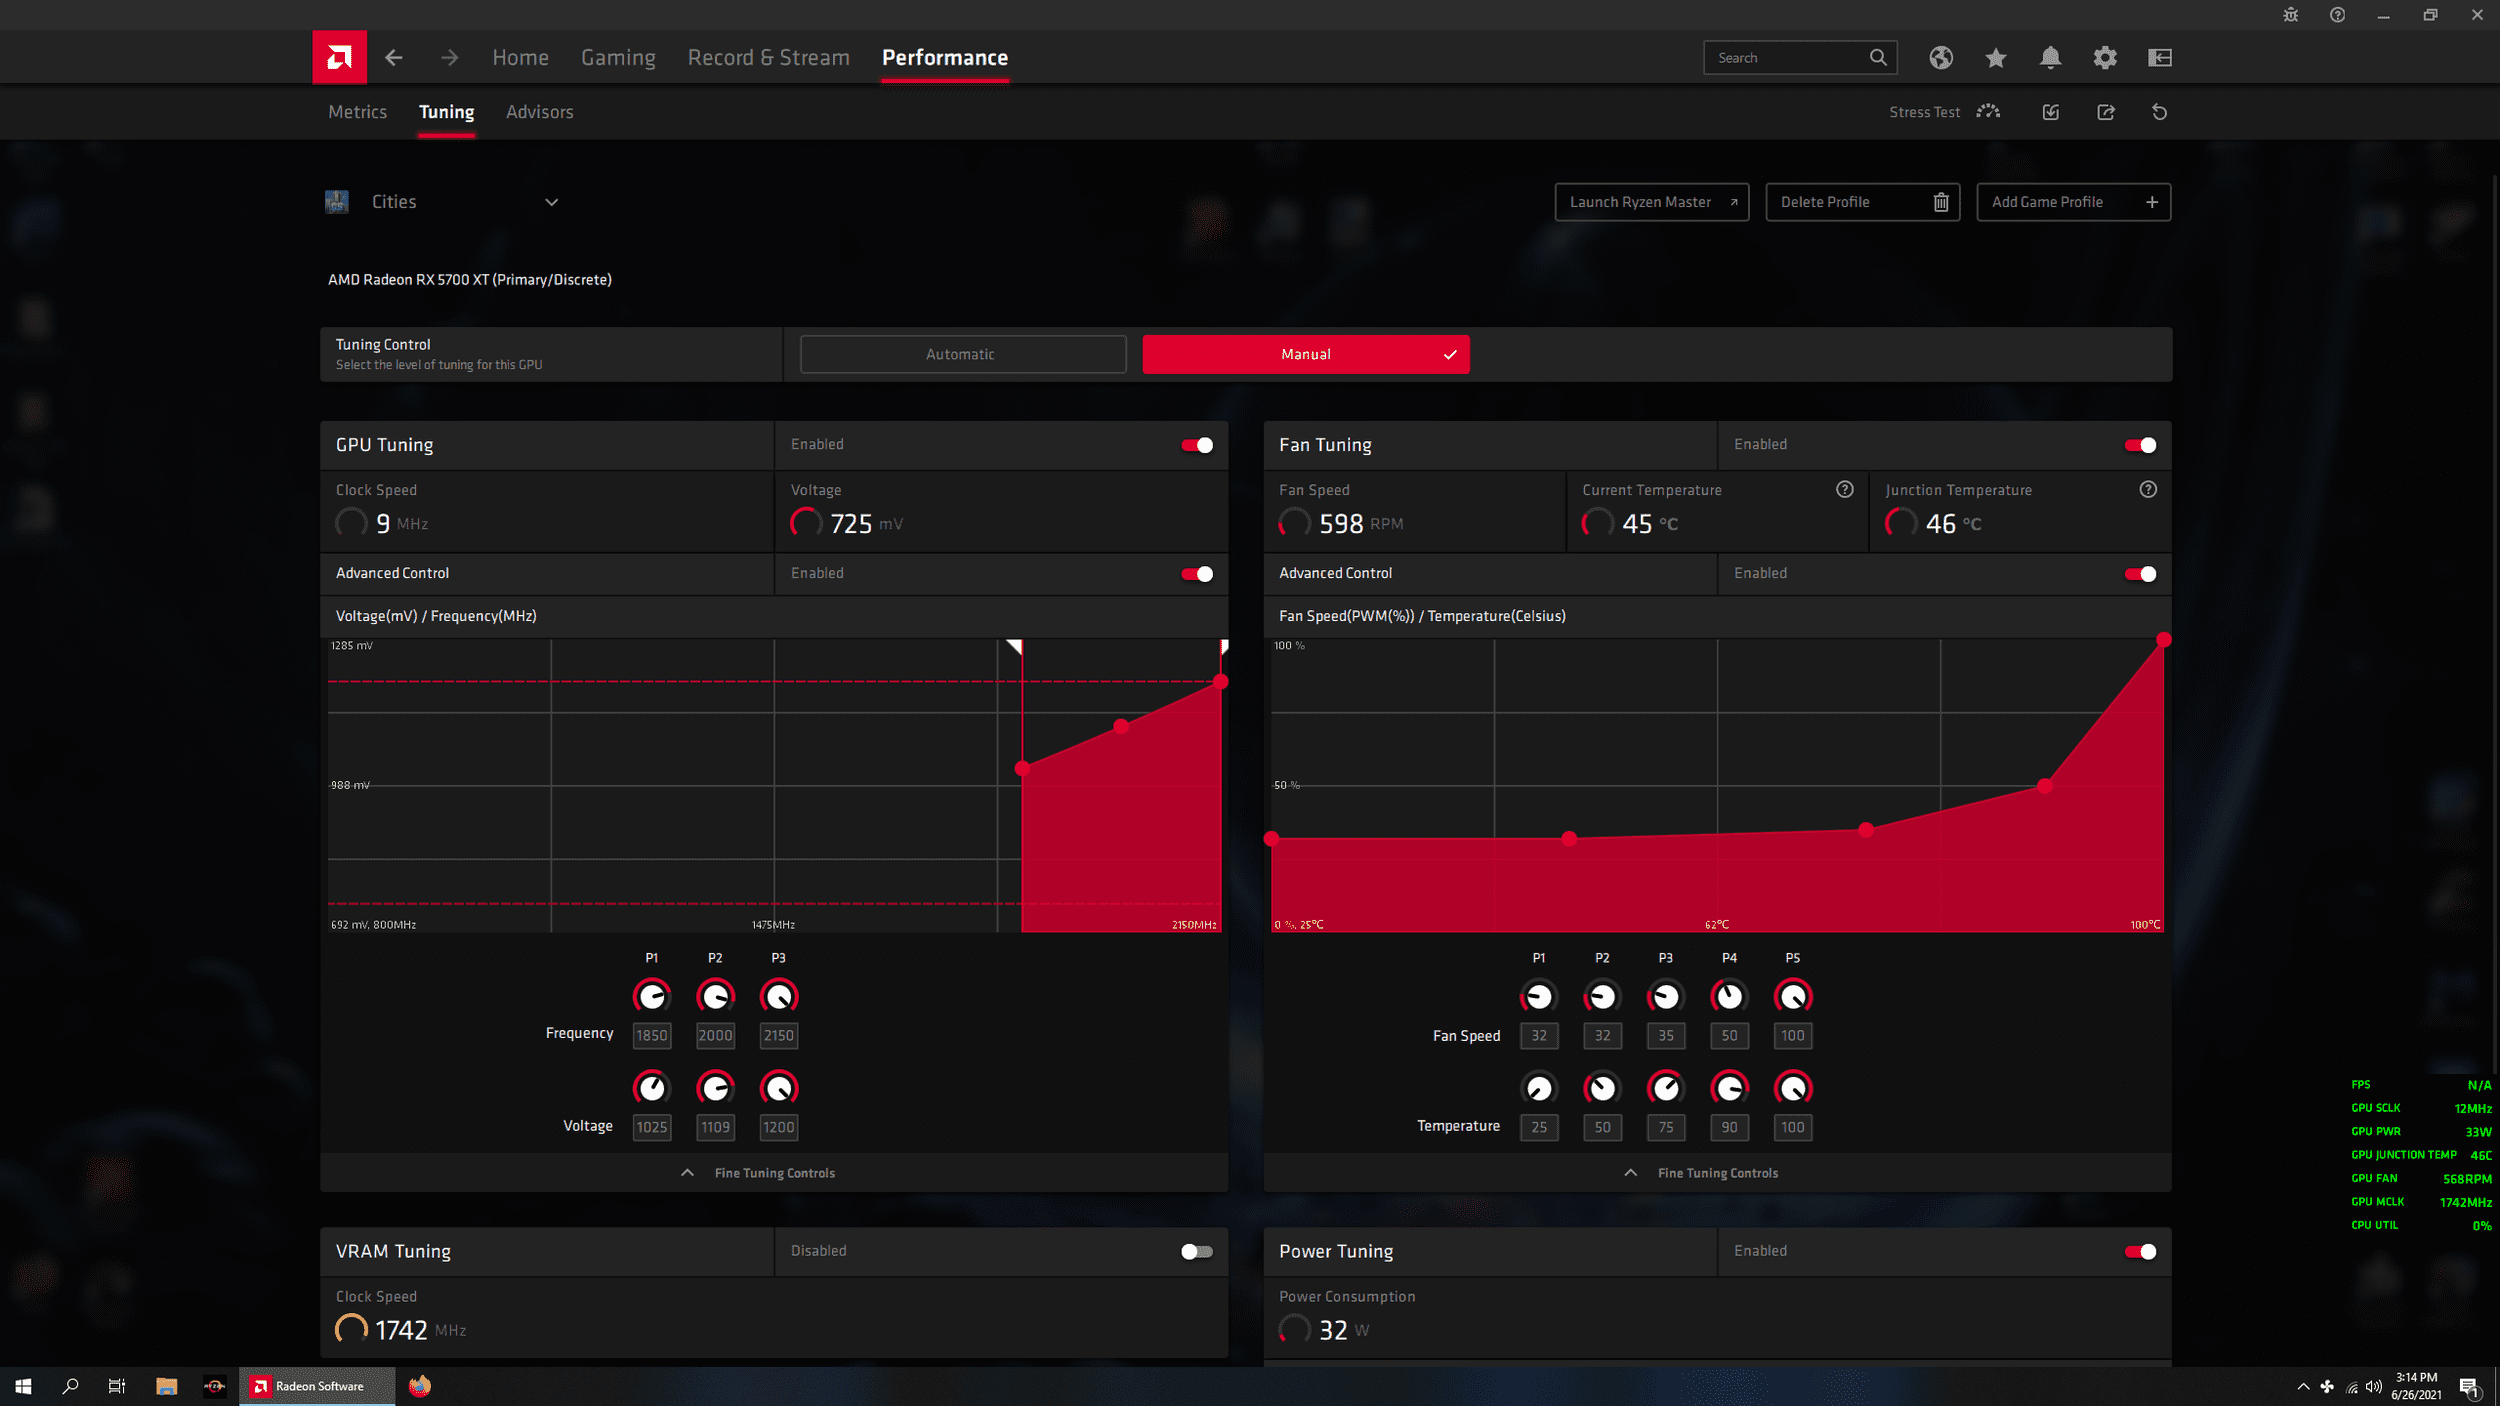Click the P3 Fan Speed value field 35
Image resolution: width=2500 pixels, height=1406 pixels.
[1666, 1036]
